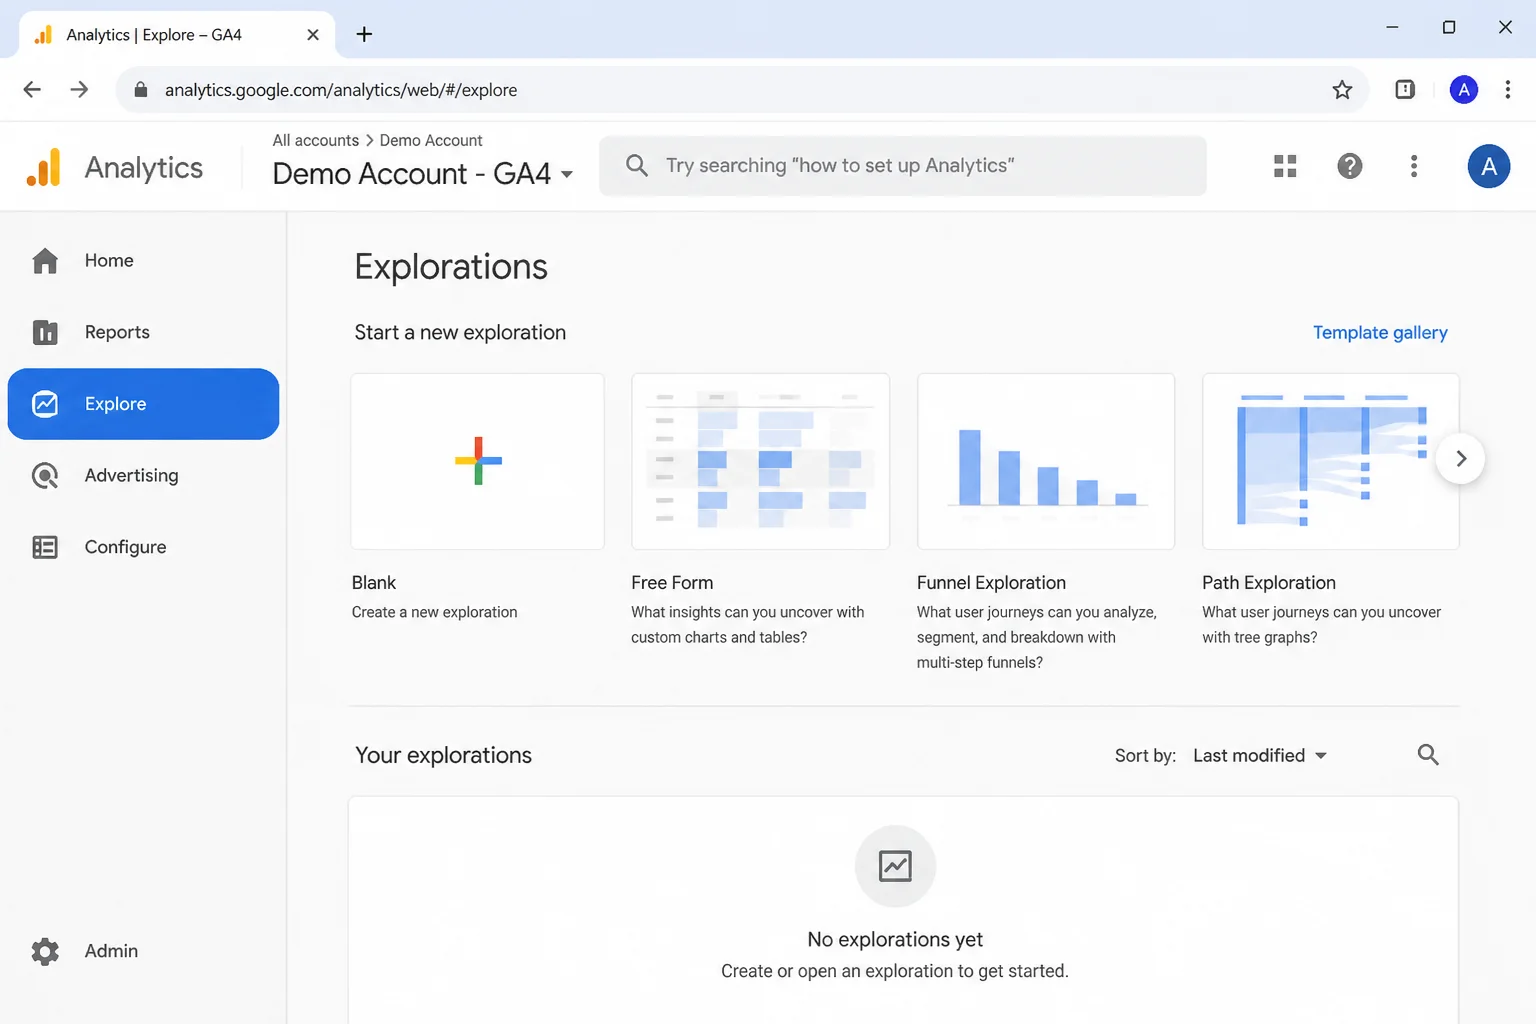Click the empty explorations placeholder icon

tap(895, 866)
